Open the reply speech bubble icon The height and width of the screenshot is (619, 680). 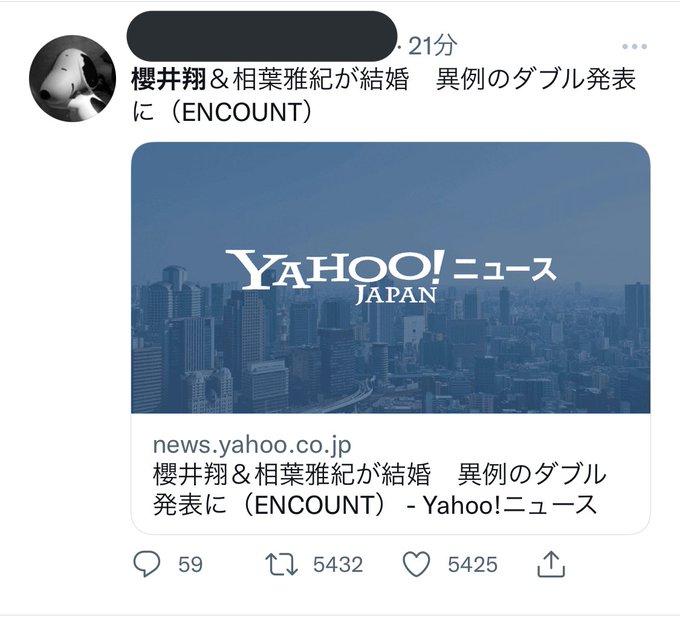pyautogui.click(x=147, y=563)
